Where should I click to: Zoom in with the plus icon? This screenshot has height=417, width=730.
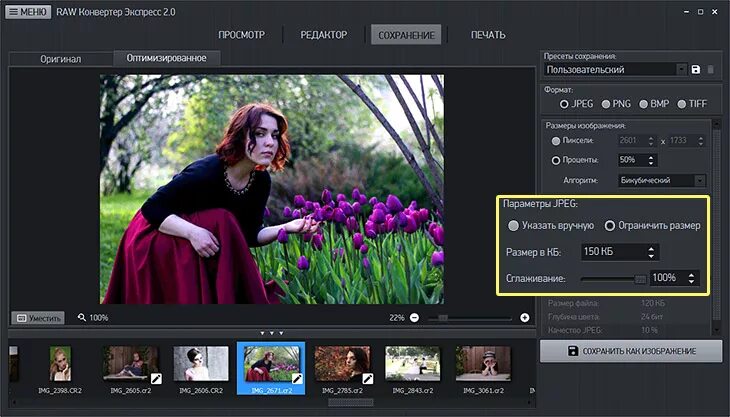(525, 318)
